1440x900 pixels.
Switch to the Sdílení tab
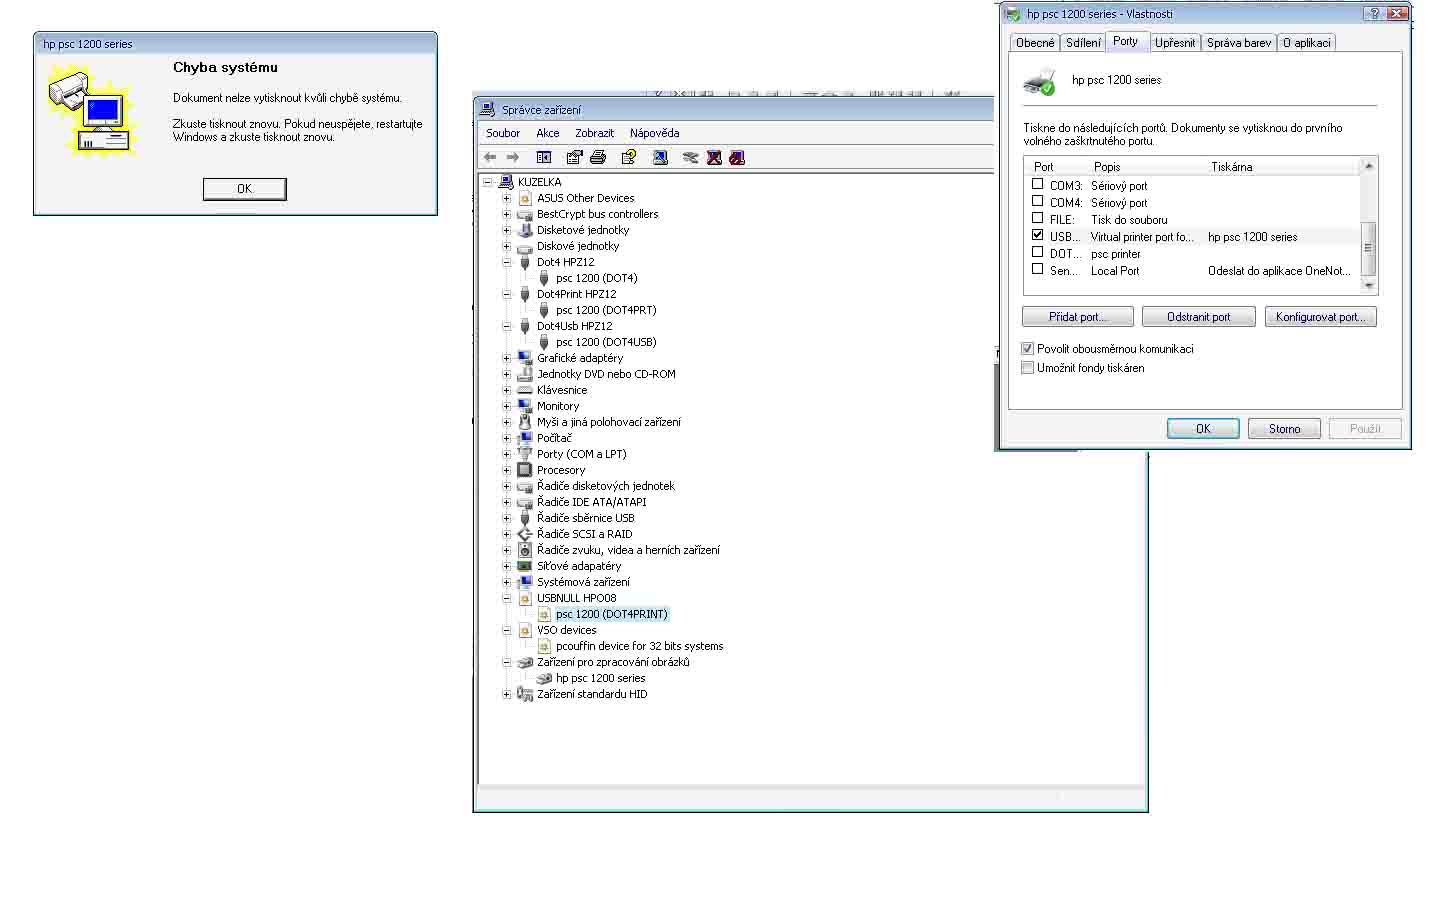[1083, 43]
